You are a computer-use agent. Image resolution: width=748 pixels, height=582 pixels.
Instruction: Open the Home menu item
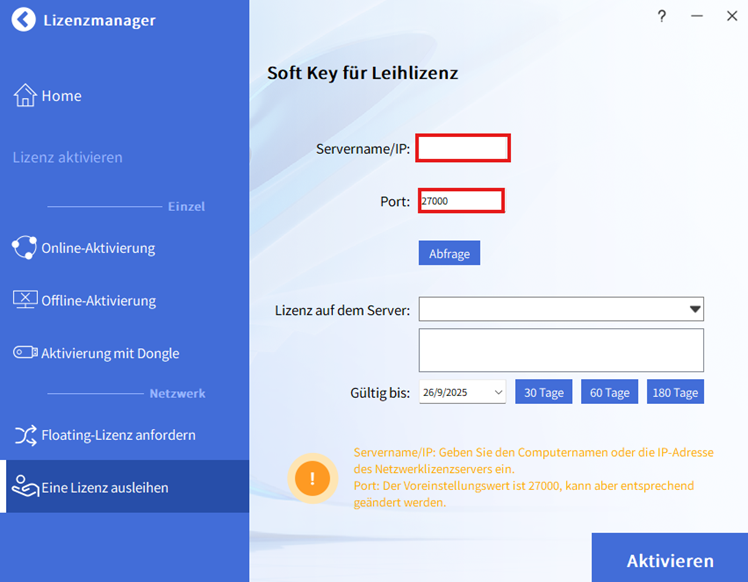tap(61, 96)
